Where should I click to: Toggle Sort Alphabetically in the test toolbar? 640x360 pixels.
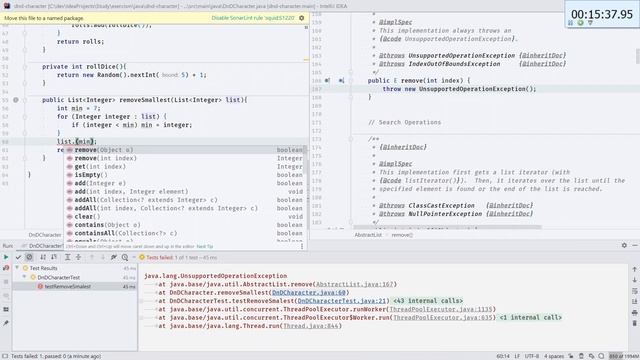point(43,257)
